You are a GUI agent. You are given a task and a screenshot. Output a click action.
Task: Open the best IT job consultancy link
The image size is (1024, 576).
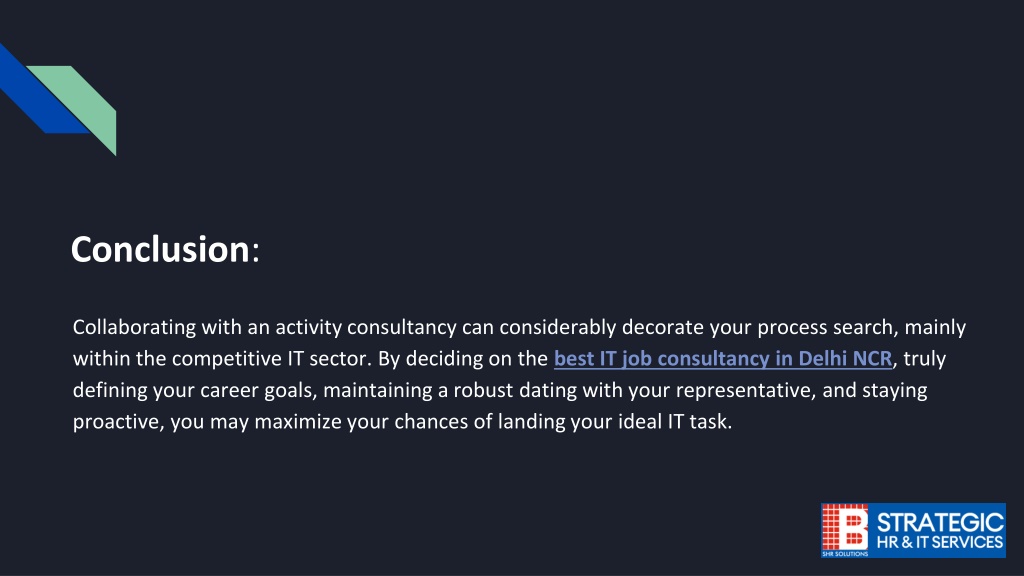pos(722,359)
